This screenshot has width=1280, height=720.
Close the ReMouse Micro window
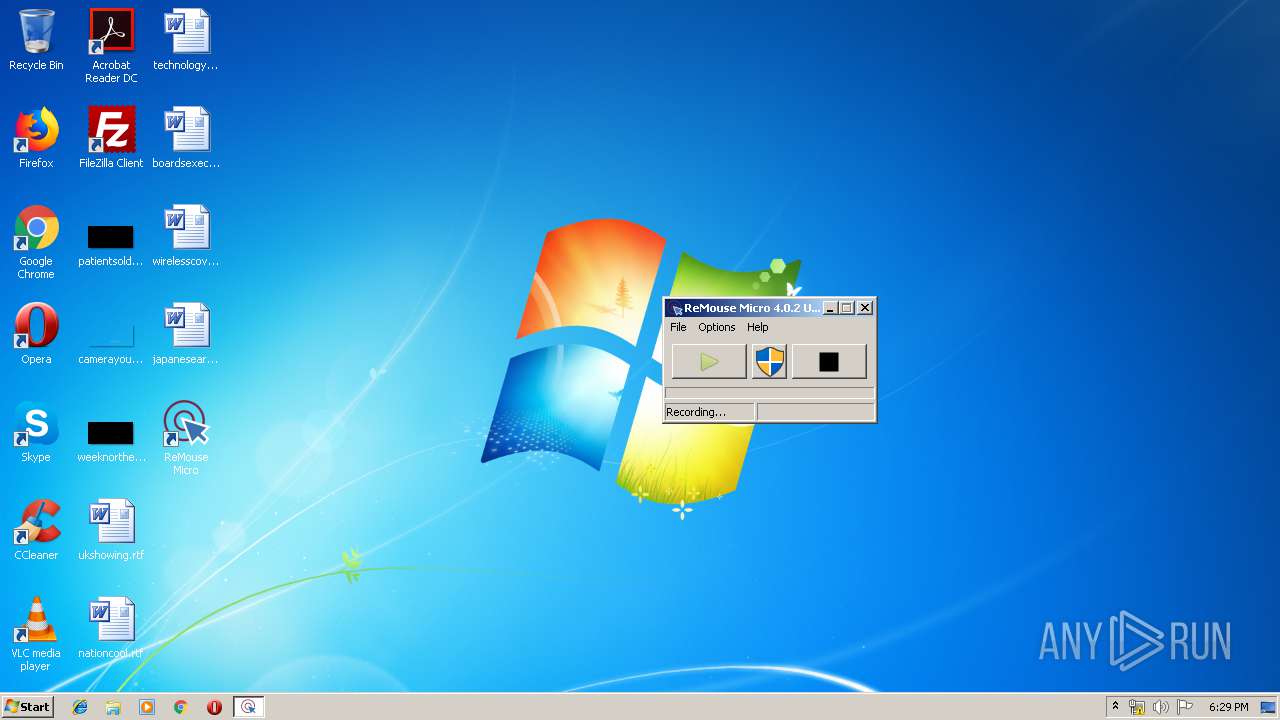tap(865, 308)
